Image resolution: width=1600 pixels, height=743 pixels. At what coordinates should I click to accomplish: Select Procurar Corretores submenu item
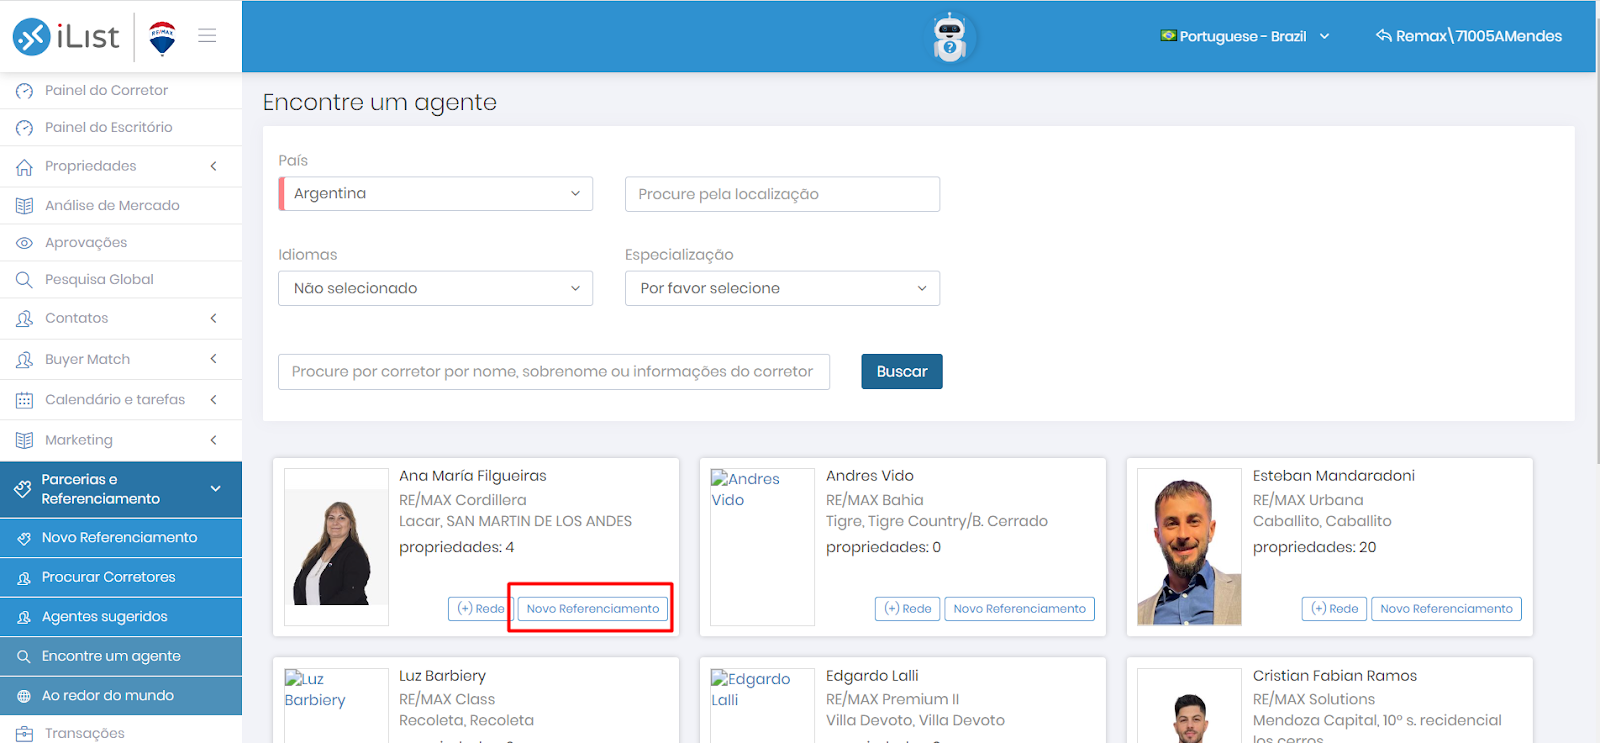(x=121, y=577)
